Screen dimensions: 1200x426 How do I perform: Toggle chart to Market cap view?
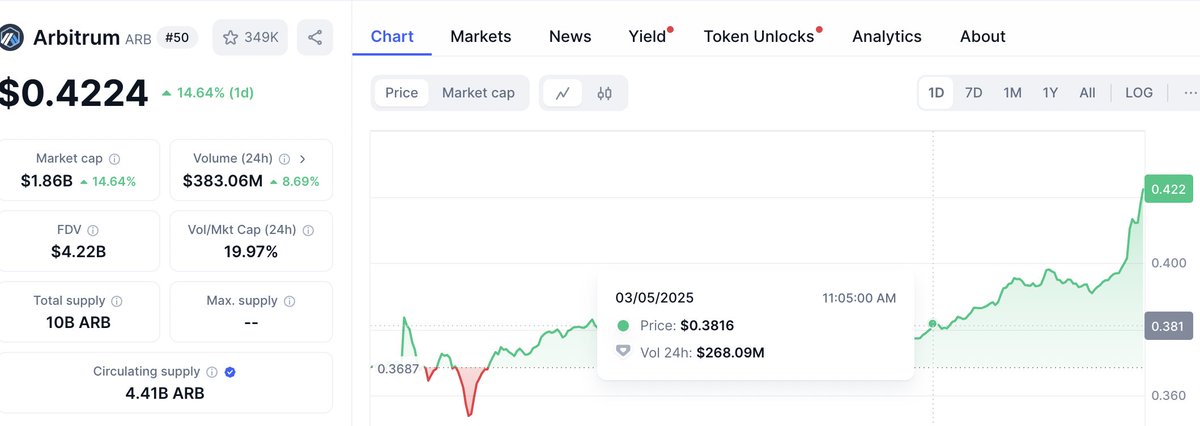(478, 93)
